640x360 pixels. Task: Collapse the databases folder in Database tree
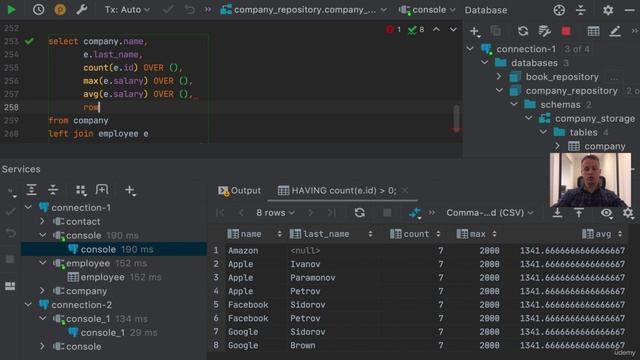[x=484, y=63]
